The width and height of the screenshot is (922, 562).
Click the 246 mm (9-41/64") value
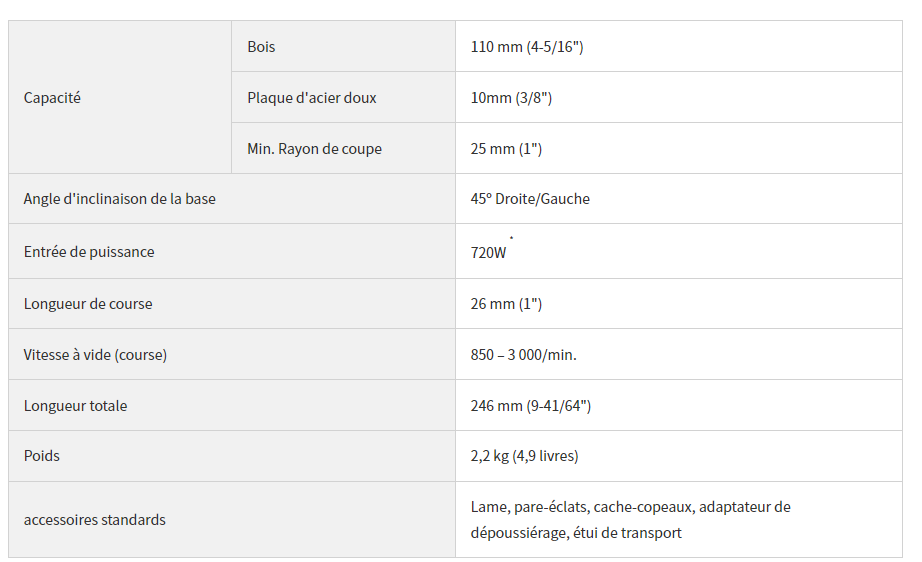coord(530,406)
